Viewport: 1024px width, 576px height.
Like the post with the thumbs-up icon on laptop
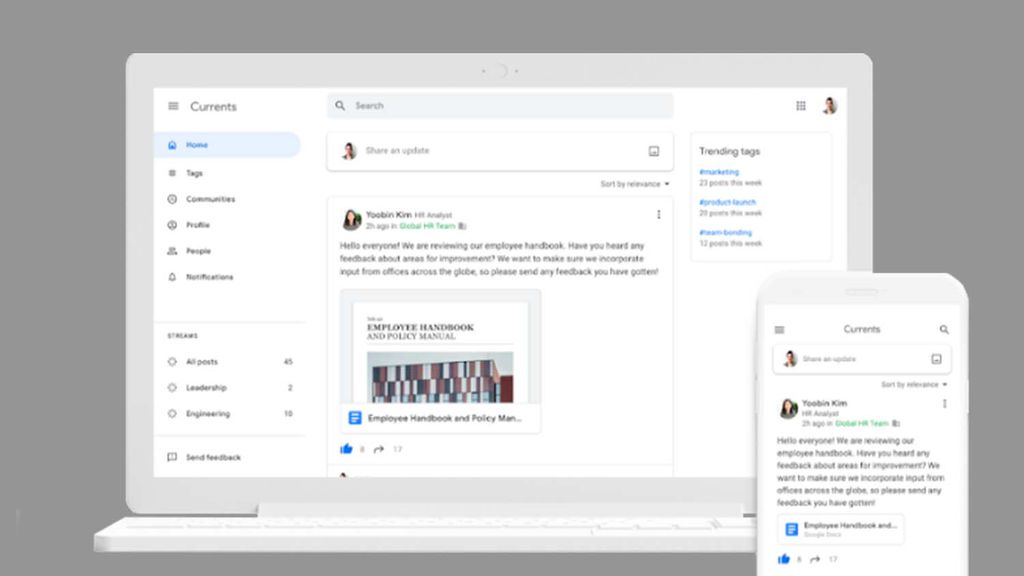347,449
